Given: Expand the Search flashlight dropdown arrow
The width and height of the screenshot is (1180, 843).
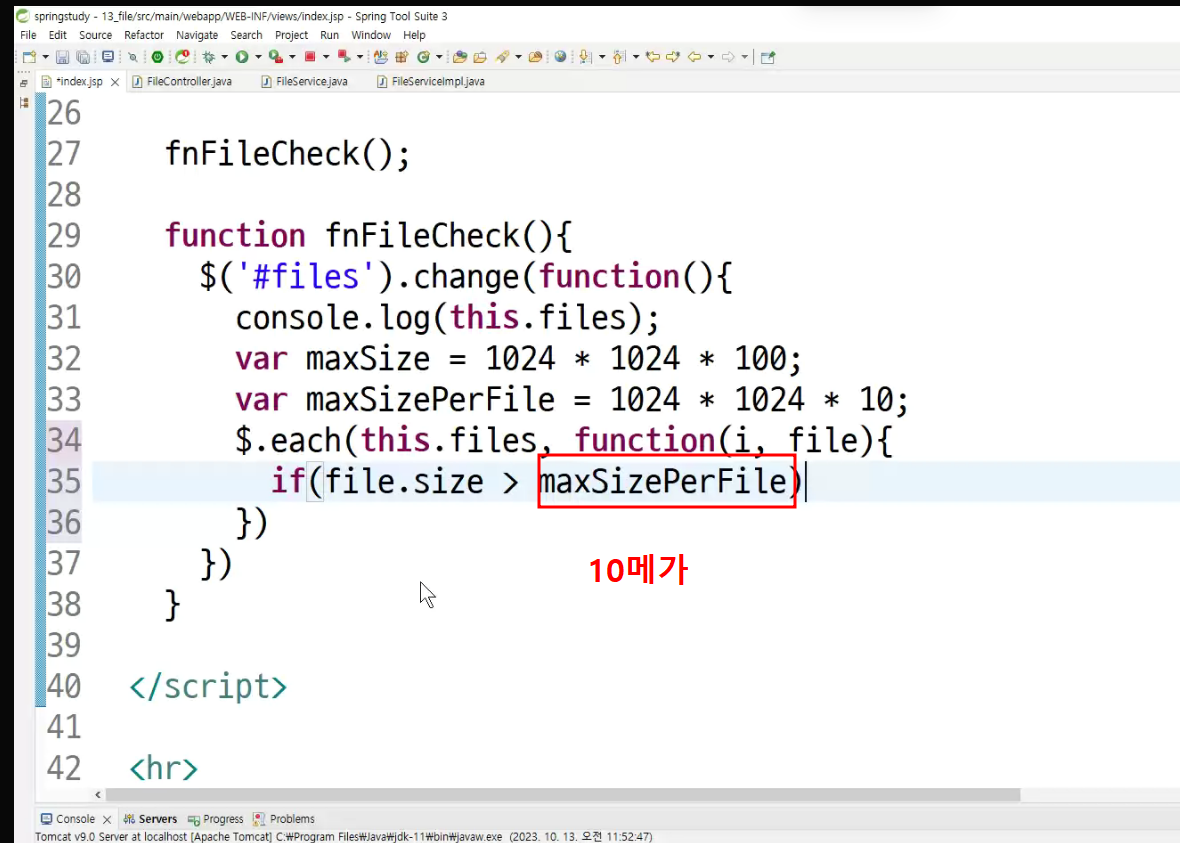Looking at the screenshot, I should (x=519, y=57).
